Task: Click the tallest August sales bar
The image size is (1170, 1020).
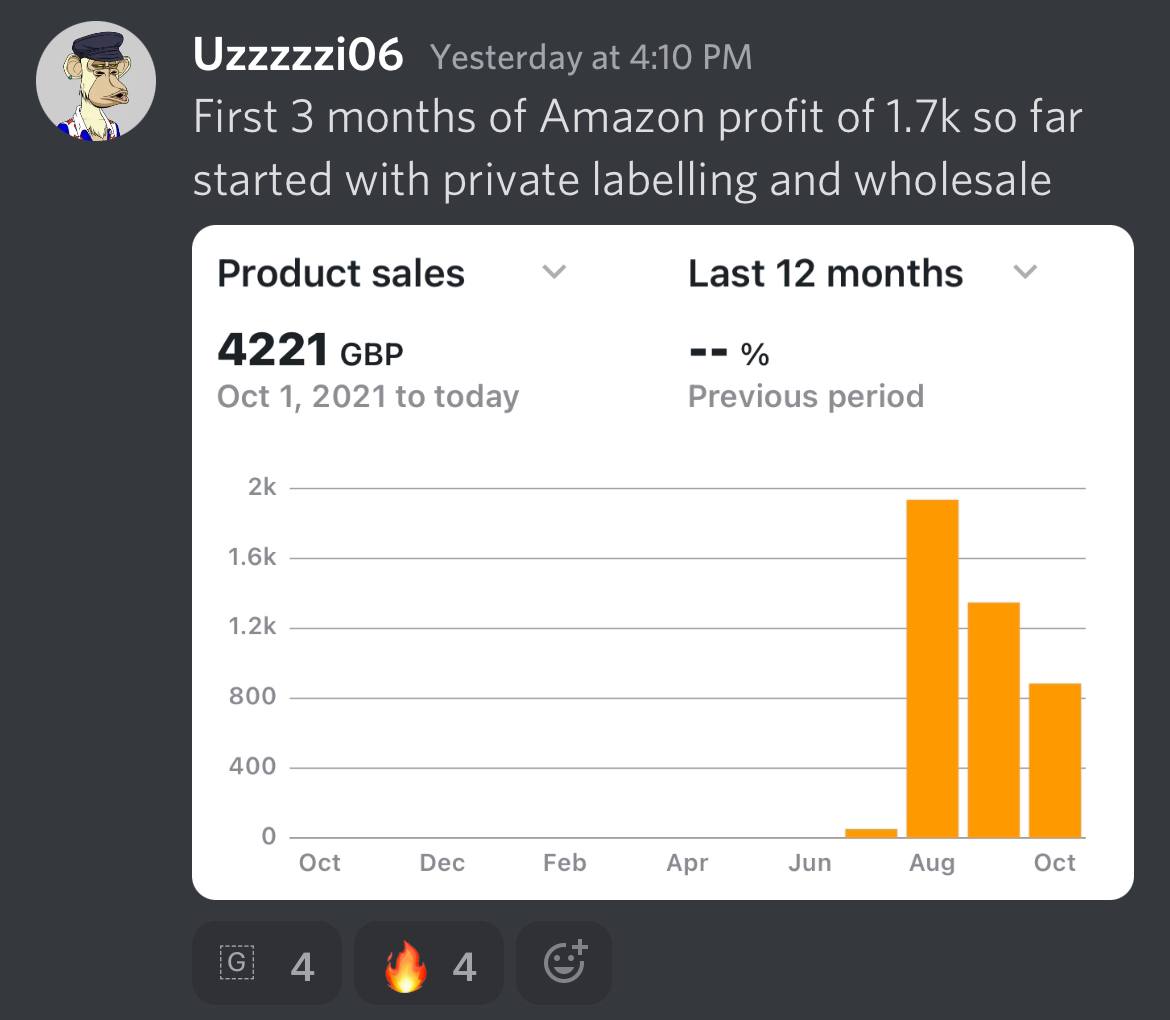Action: [933, 669]
